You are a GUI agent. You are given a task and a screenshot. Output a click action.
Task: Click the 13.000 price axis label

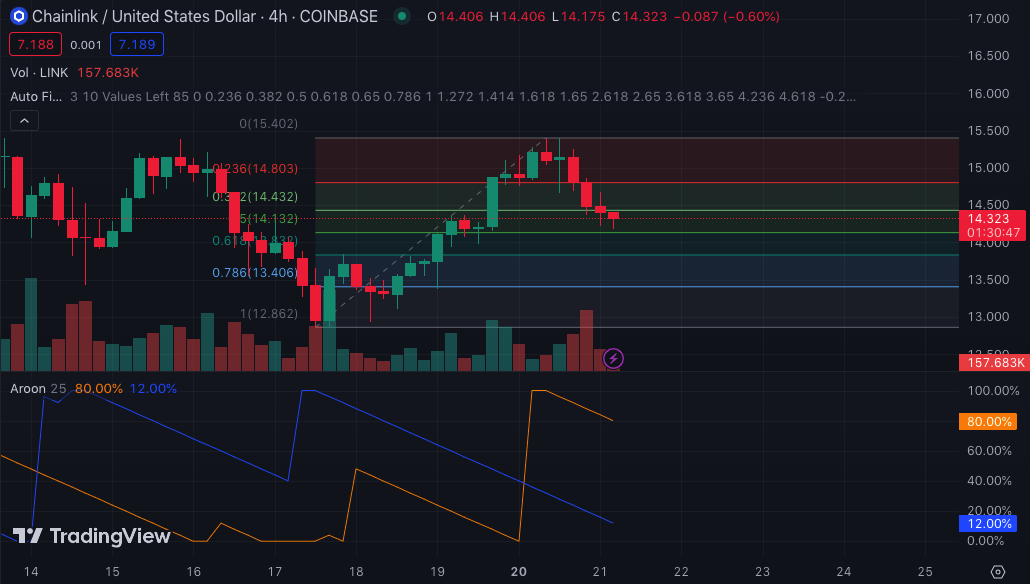(988, 317)
